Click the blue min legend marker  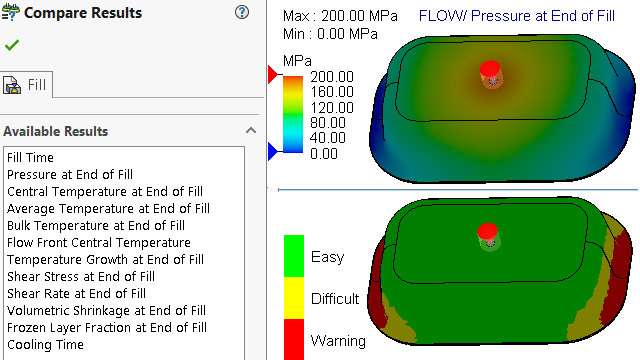coord(272,151)
